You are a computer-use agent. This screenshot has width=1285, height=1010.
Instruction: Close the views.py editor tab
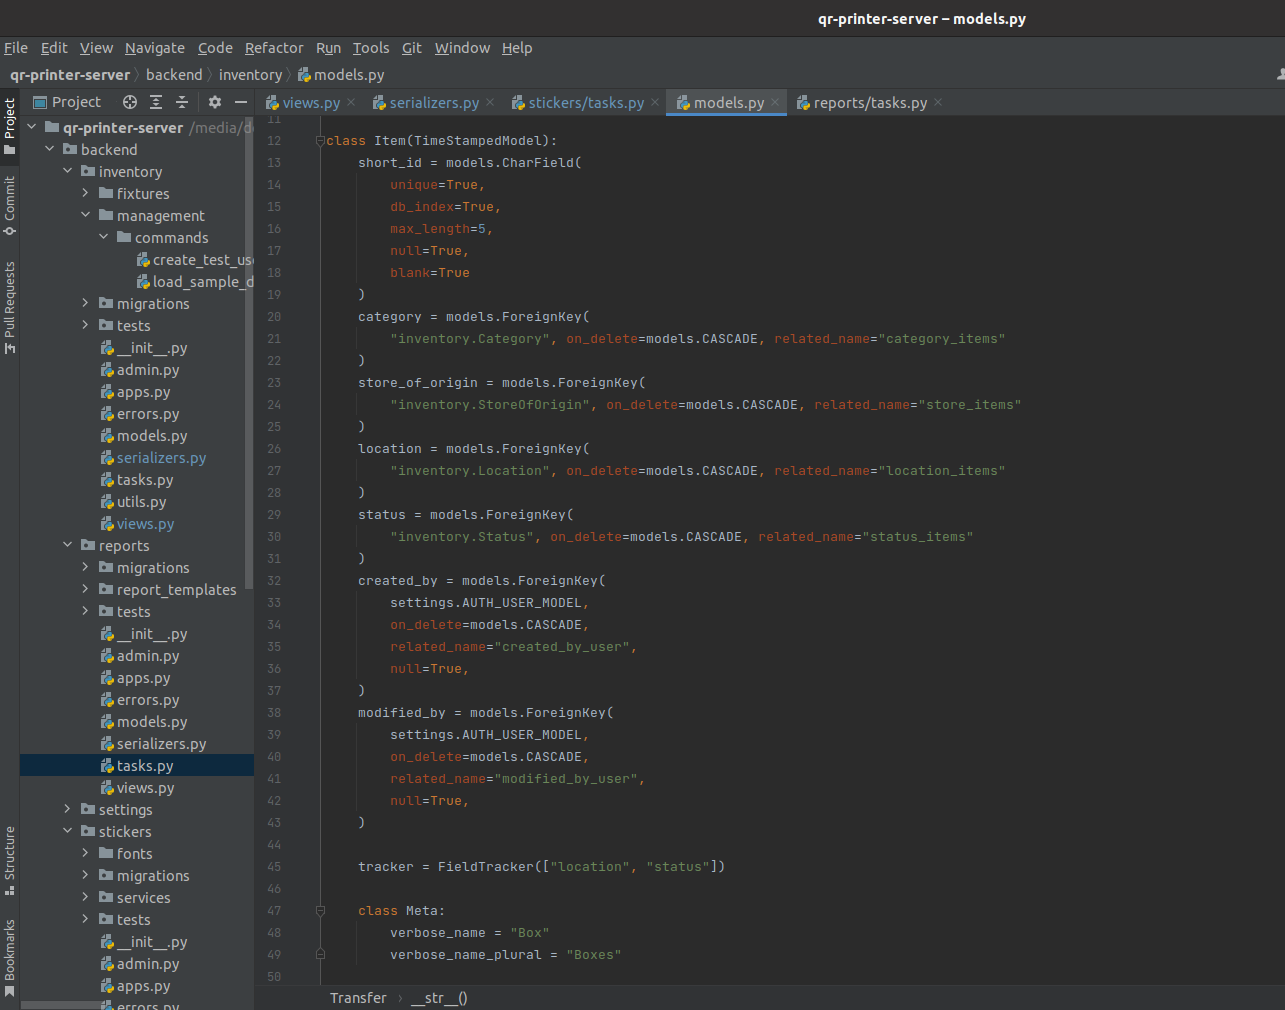(x=351, y=103)
